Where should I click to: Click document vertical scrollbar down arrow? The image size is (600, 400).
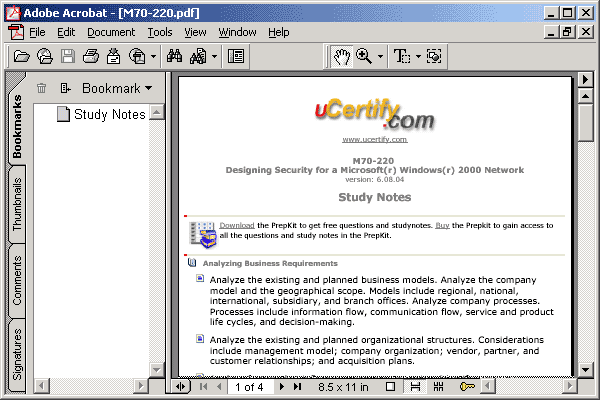tap(585, 370)
